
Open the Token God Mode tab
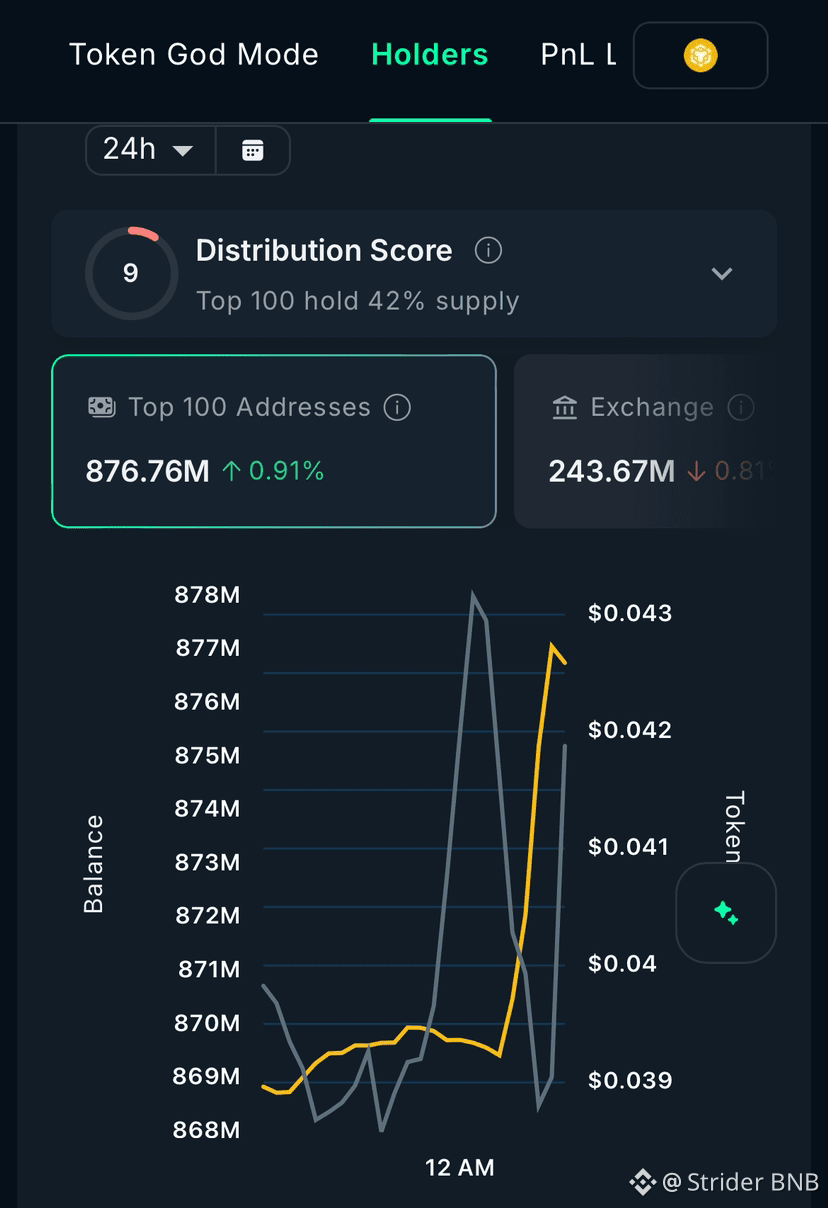click(194, 54)
